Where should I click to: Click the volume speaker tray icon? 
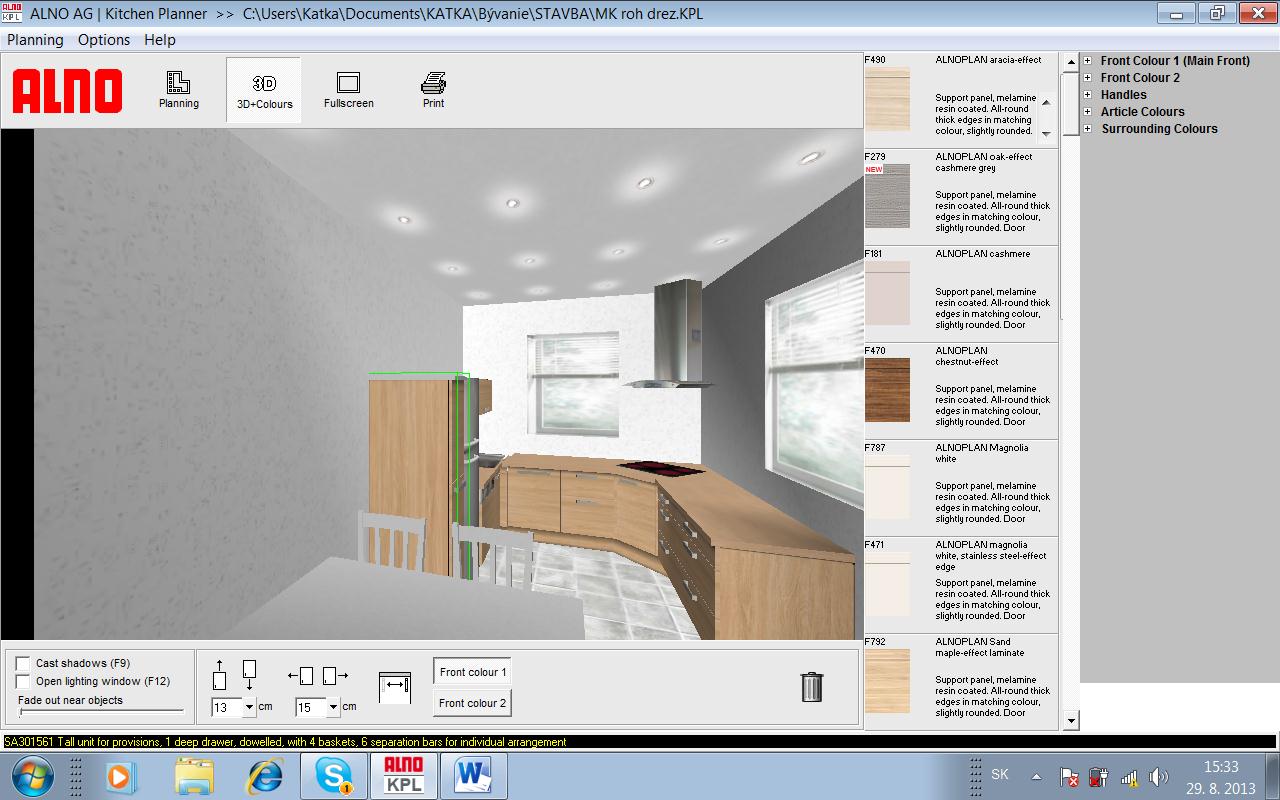(1158, 777)
